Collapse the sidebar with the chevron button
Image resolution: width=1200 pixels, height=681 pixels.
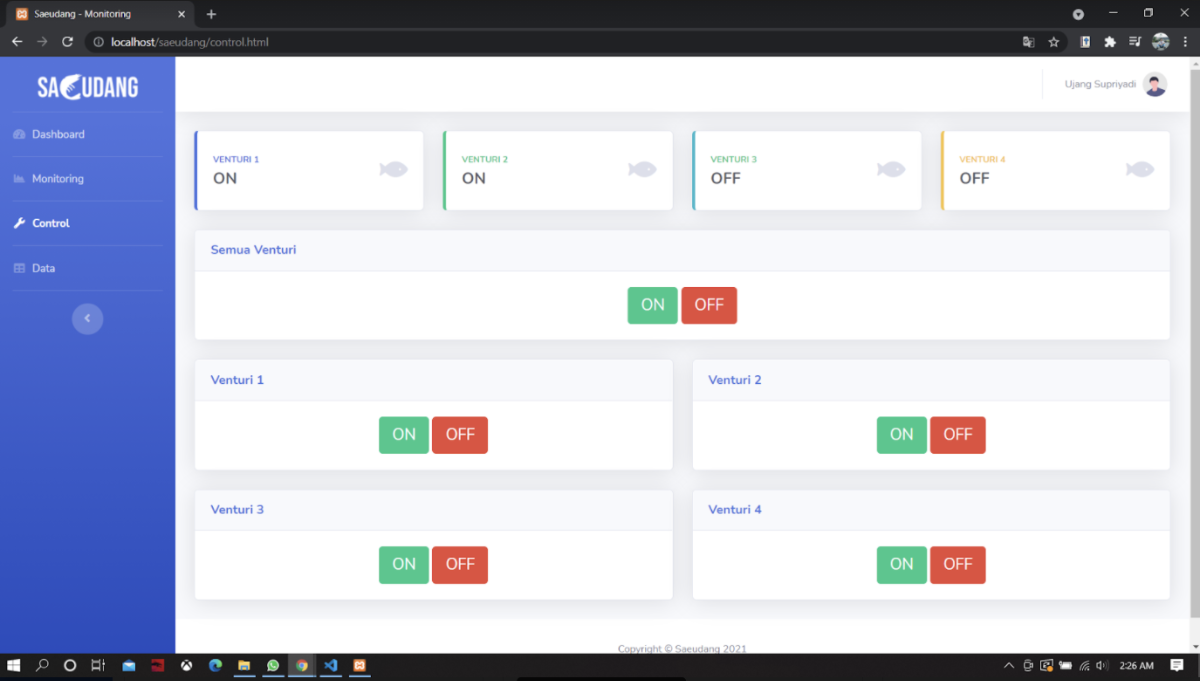pos(87,318)
